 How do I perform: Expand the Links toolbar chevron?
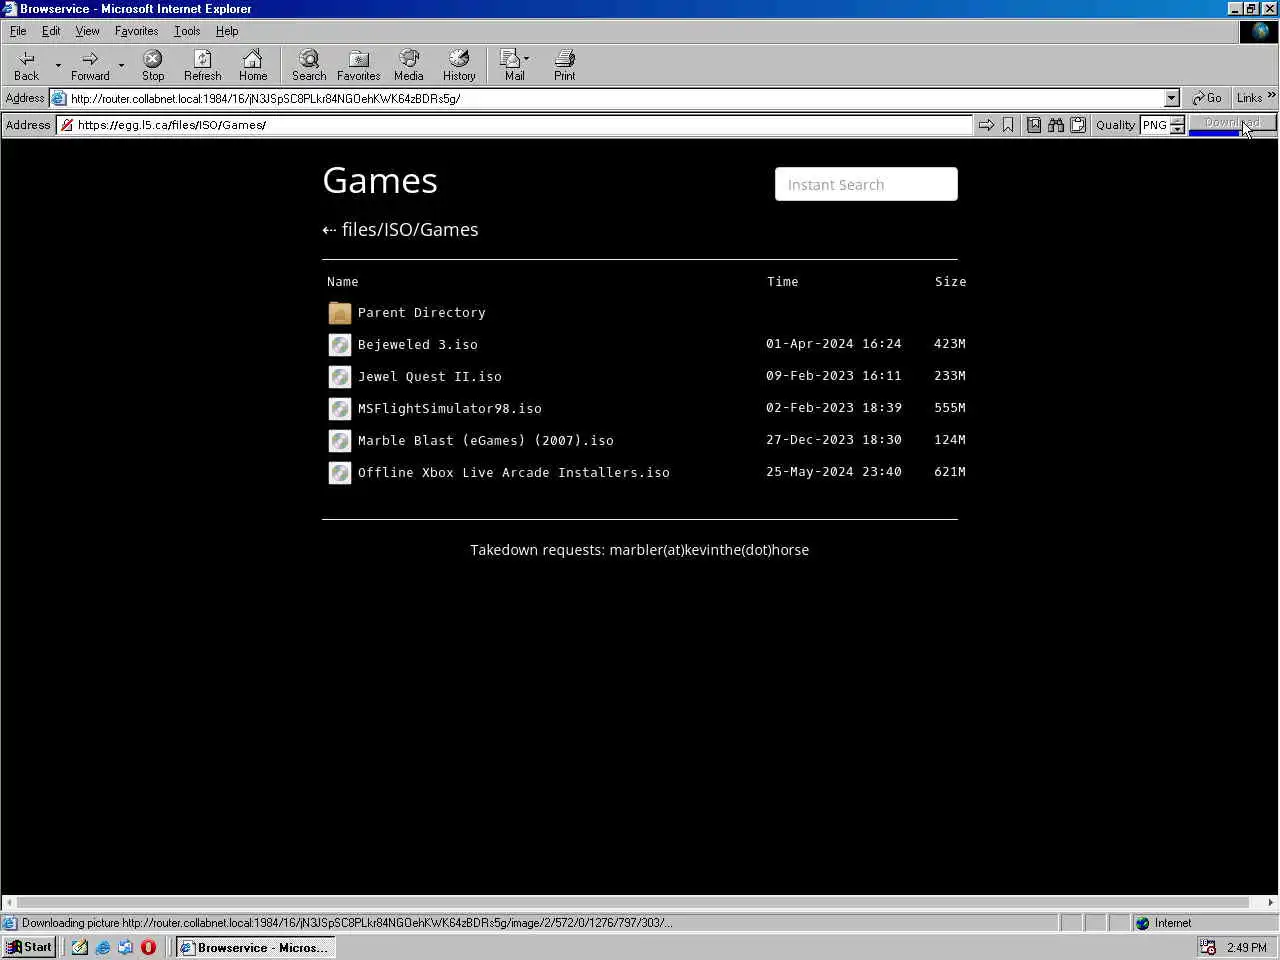coord(1271,96)
